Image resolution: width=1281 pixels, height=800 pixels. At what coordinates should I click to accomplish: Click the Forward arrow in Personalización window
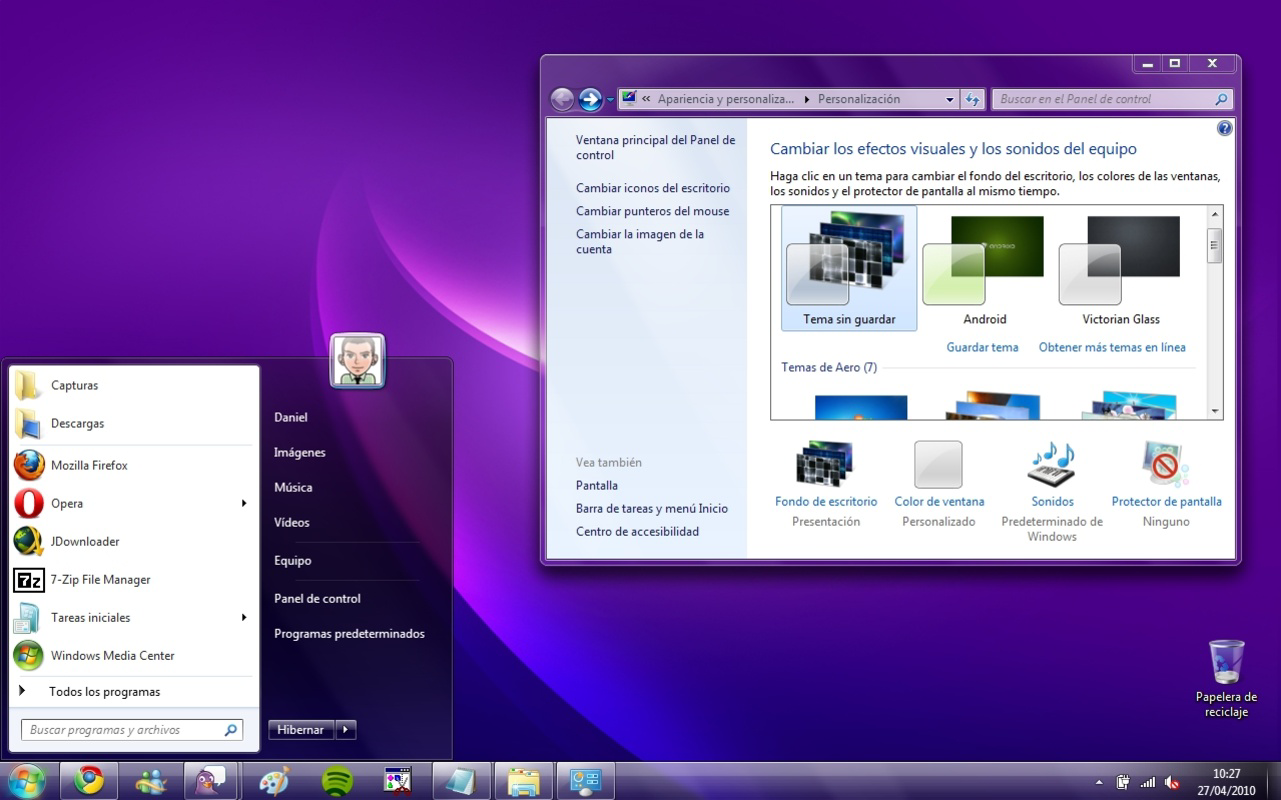point(590,99)
